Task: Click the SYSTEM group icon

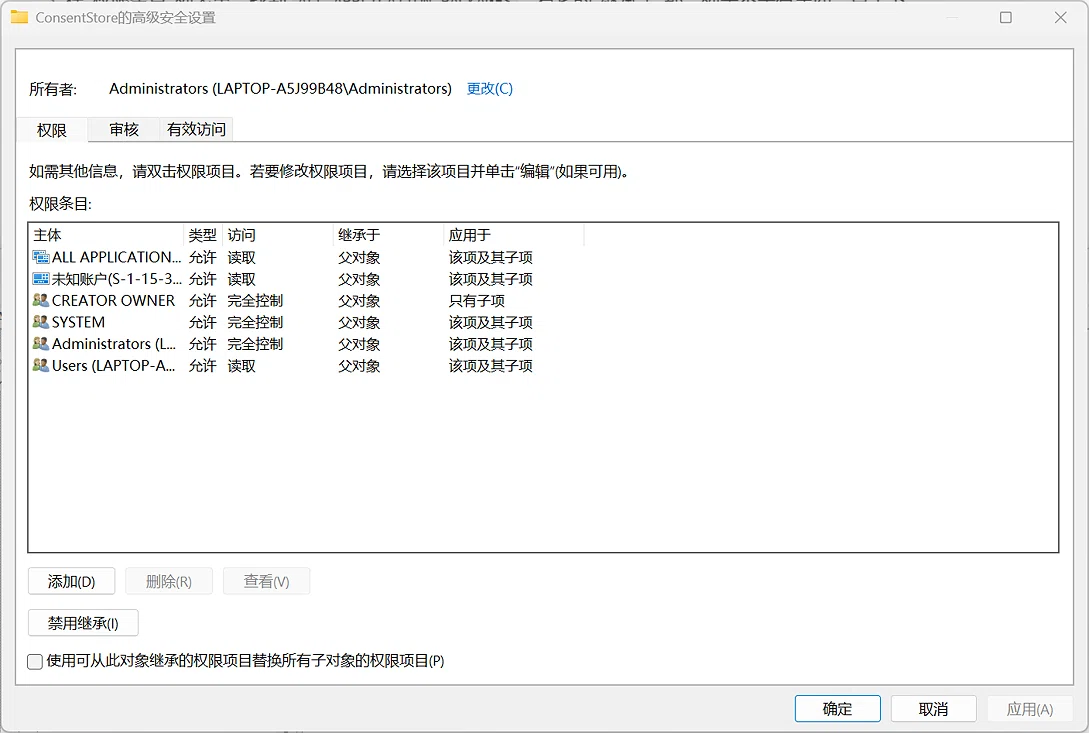Action: [x=41, y=322]
